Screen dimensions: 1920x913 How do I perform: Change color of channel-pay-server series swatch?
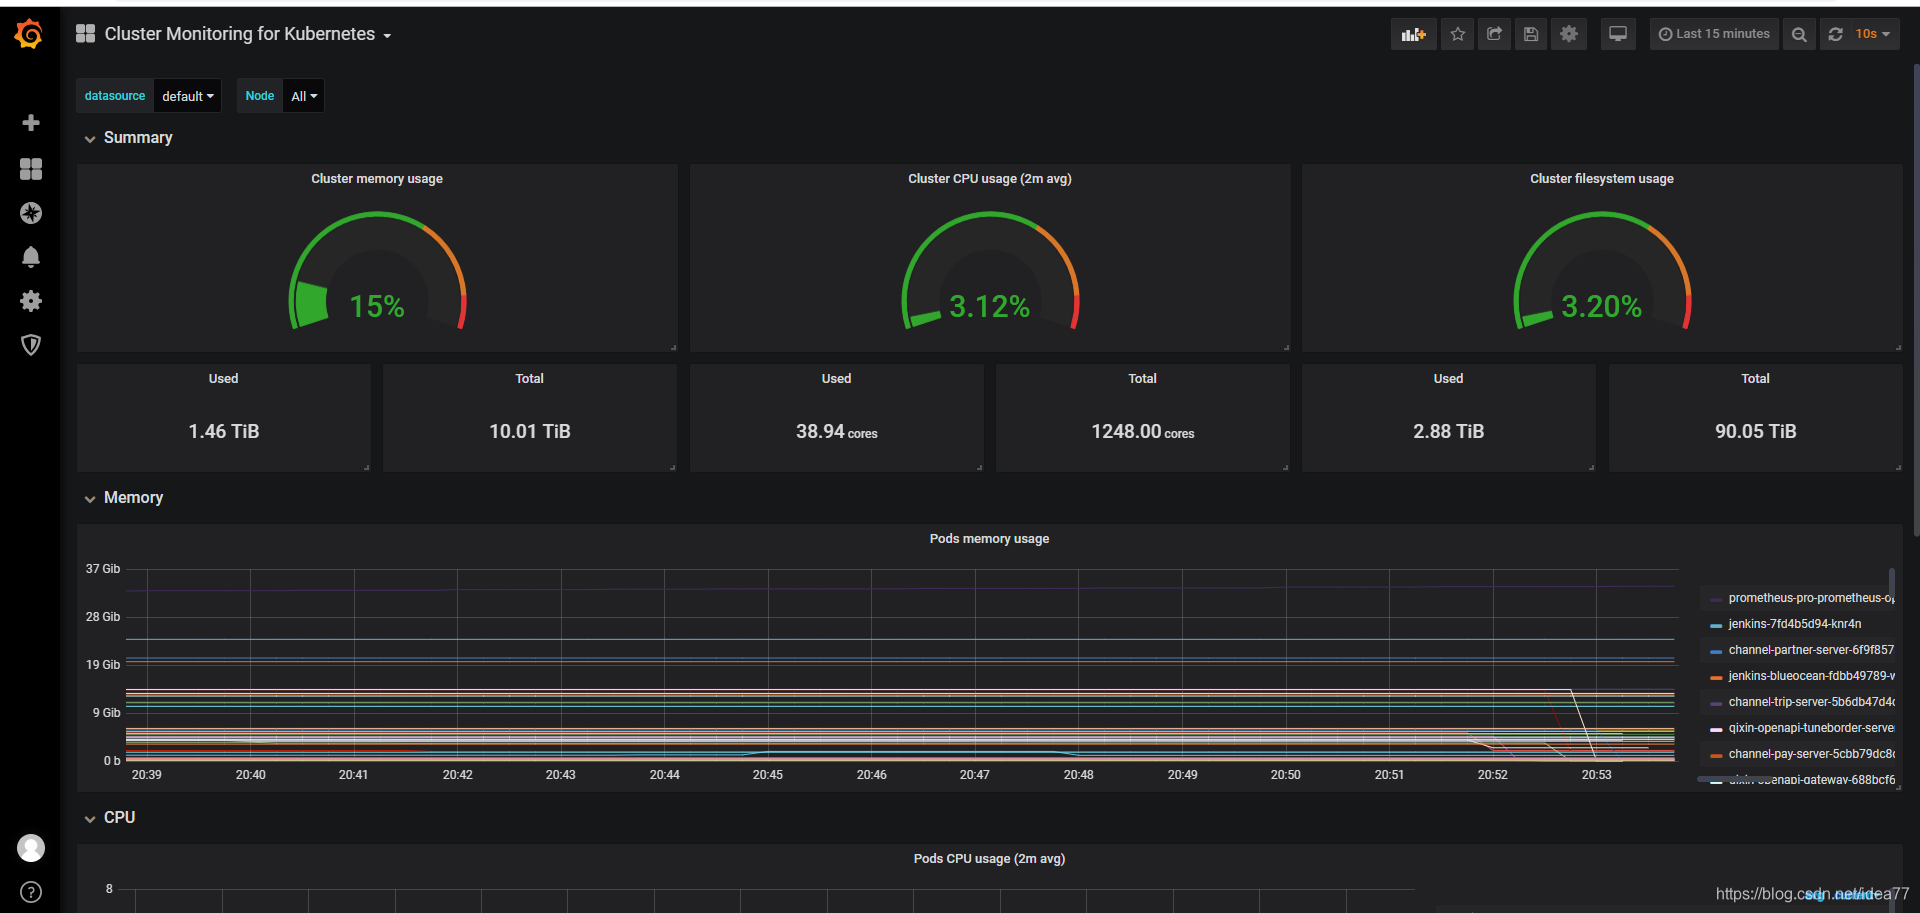(x=1716, y=756)
